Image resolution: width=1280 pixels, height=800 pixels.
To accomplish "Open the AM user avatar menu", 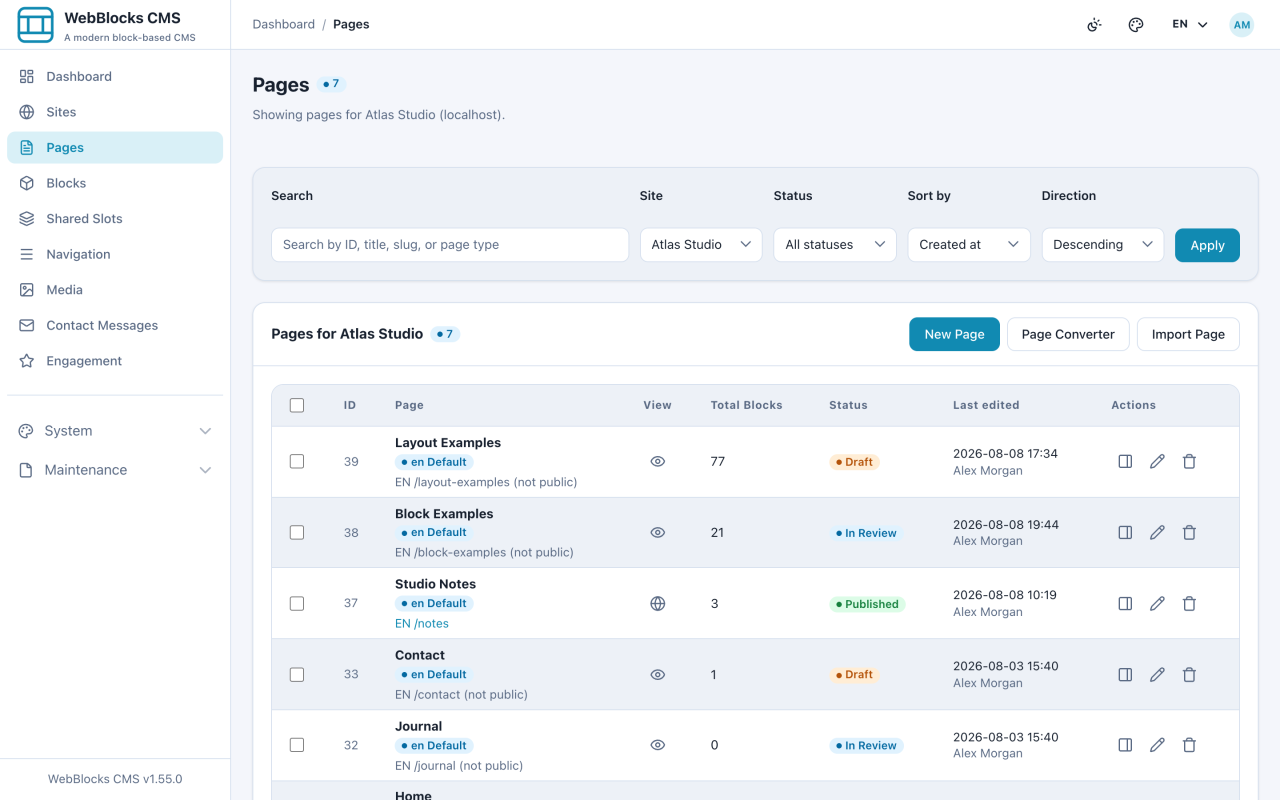I will point(1241,25).
